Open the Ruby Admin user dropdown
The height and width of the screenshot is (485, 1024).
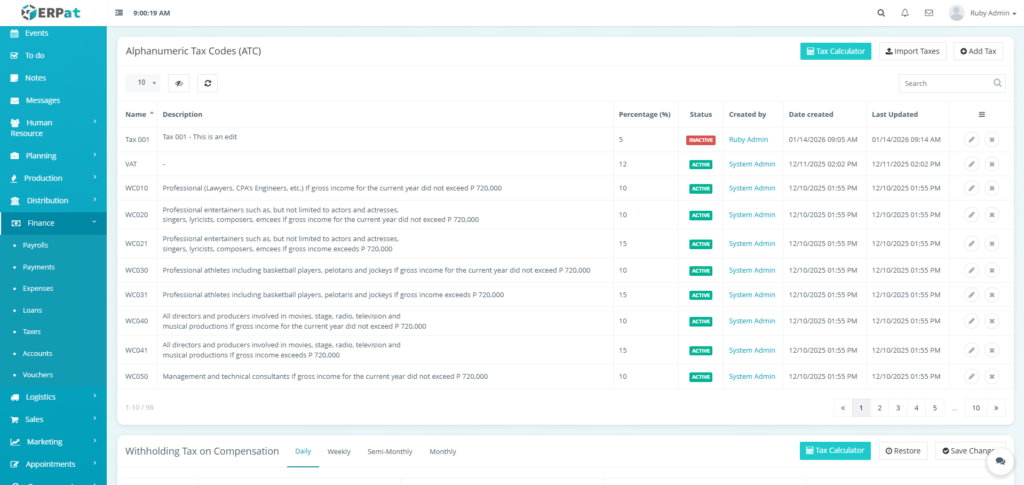pyautogui.click(x=980, y=13)
